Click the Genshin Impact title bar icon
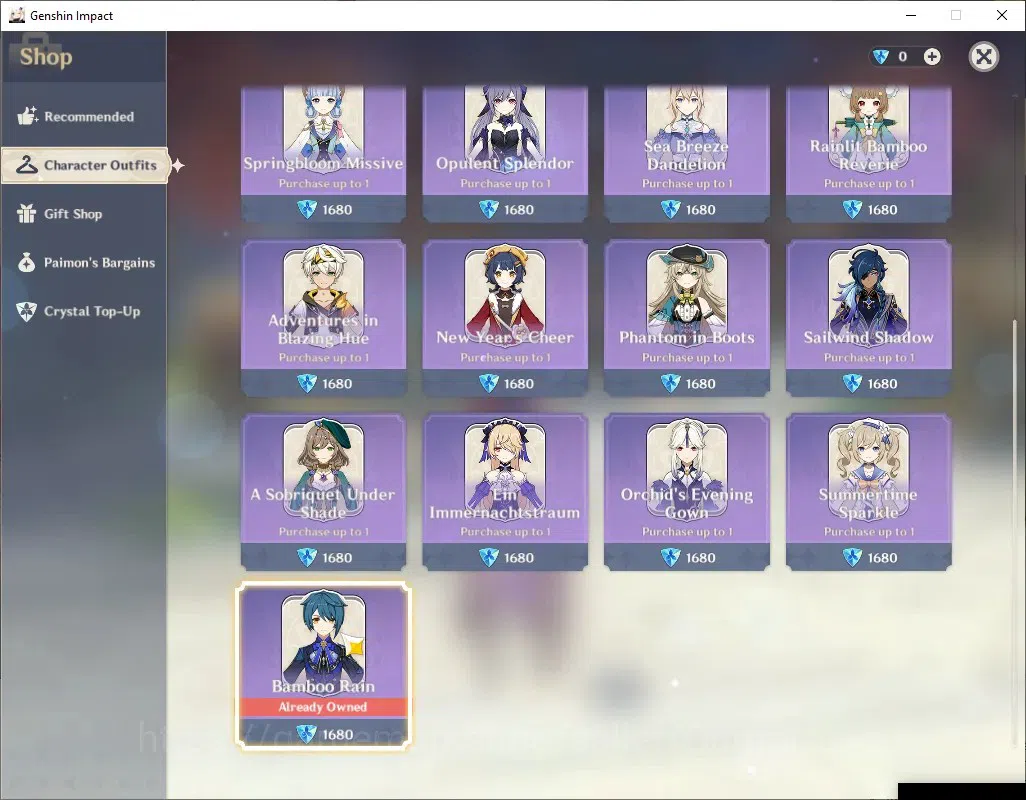This screenshot has height=800, width=1026. coord(16,15)
